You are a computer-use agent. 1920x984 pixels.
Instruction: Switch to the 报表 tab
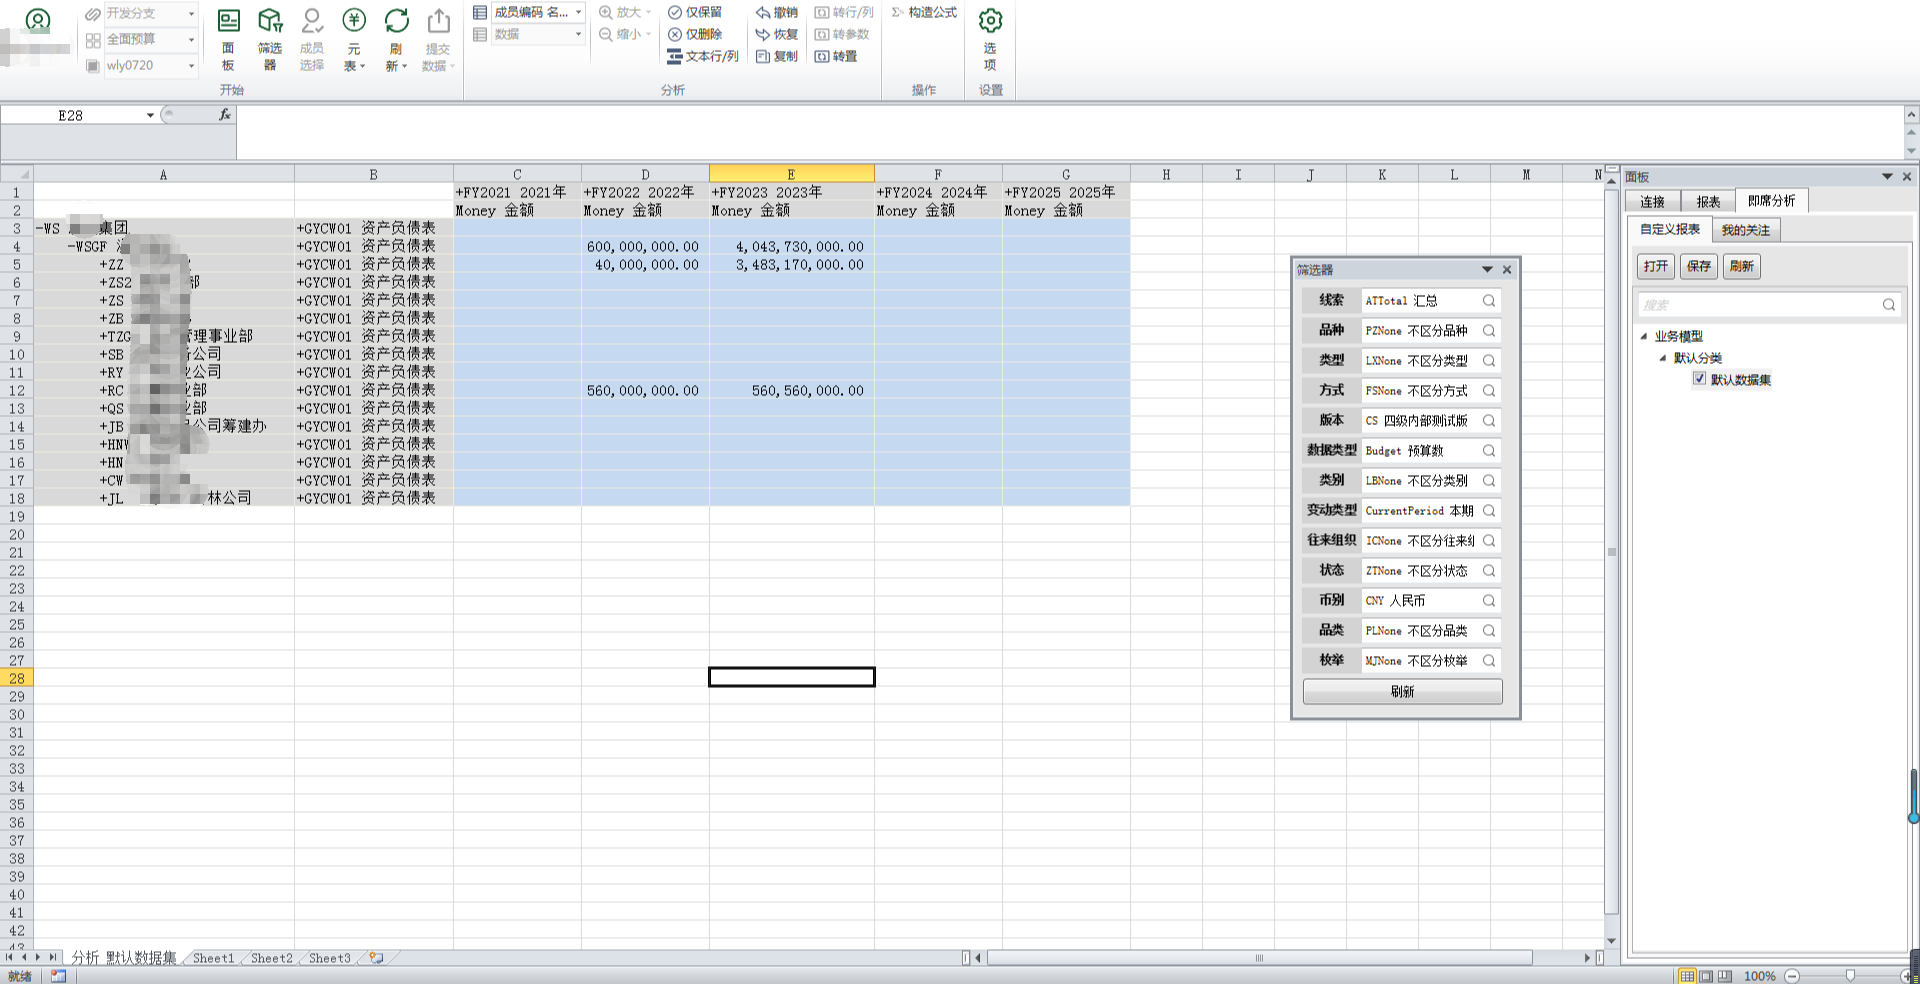1708,201
